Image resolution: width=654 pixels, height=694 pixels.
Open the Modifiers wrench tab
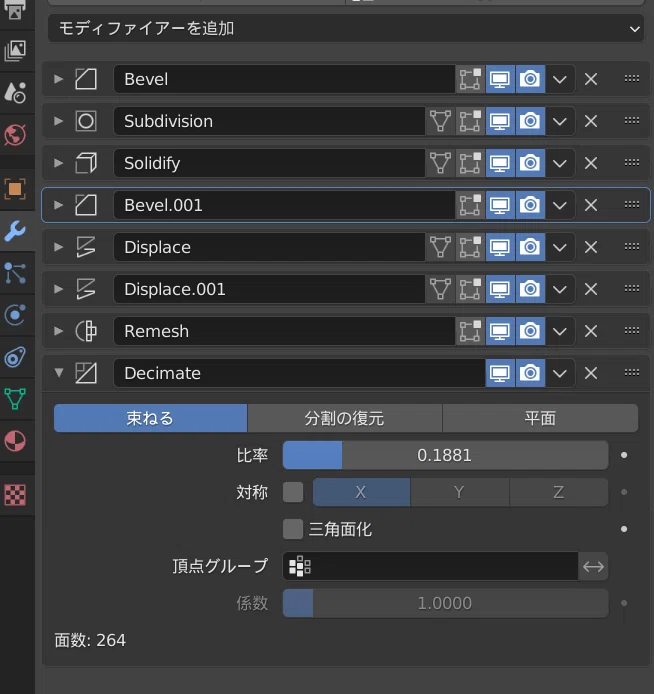click(15, 231)
